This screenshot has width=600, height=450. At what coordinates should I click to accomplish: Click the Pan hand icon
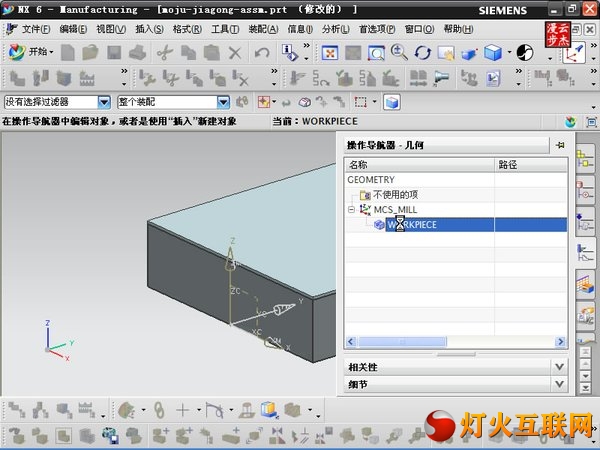446,53
